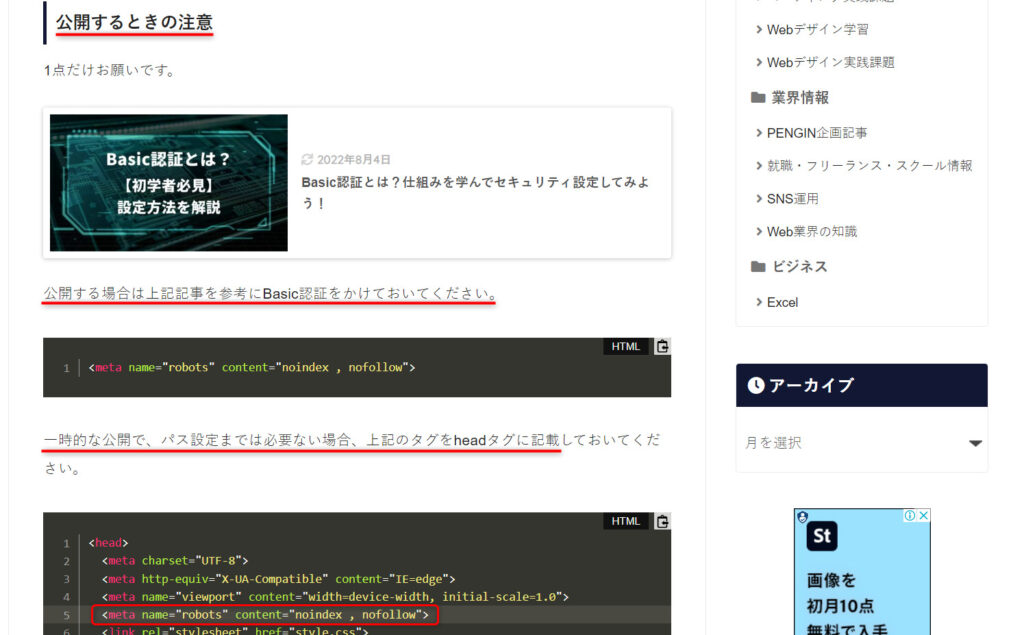
Task: Click the chevron beside Webデザイン学習
Action: pos(759,29)
